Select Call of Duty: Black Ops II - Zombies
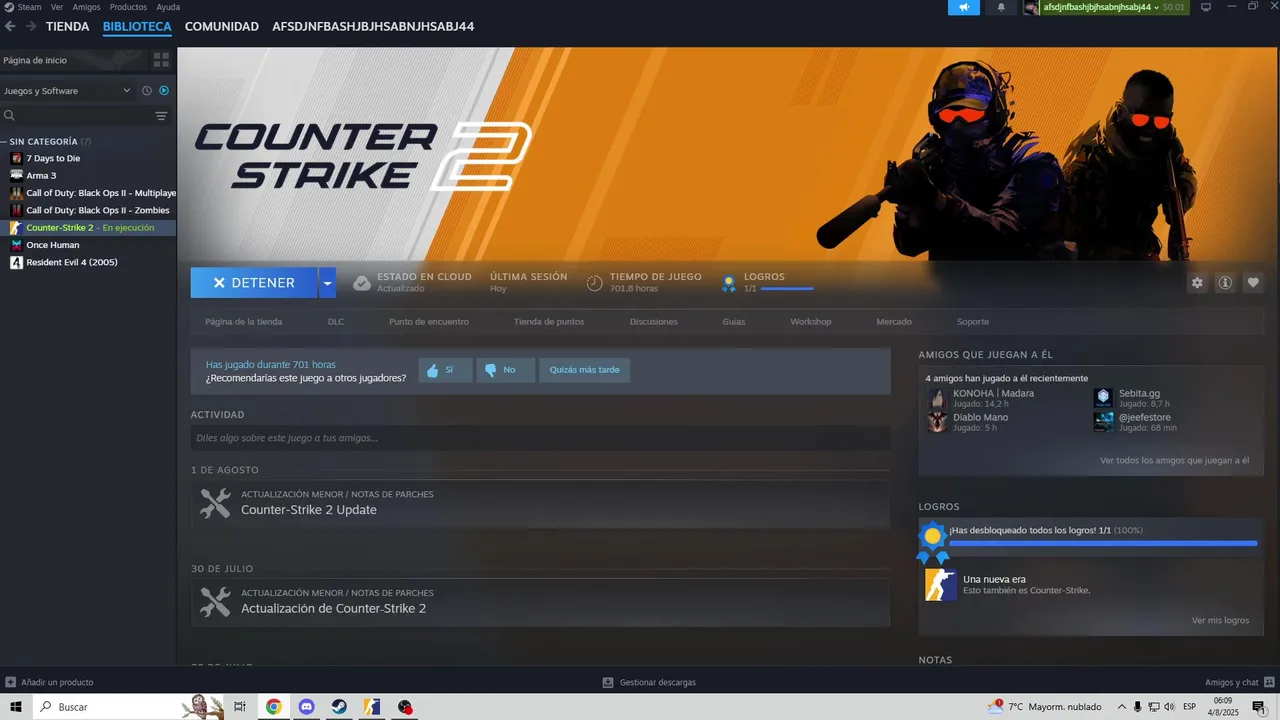This screenshot has height=720, width=1280. point(88,210)
